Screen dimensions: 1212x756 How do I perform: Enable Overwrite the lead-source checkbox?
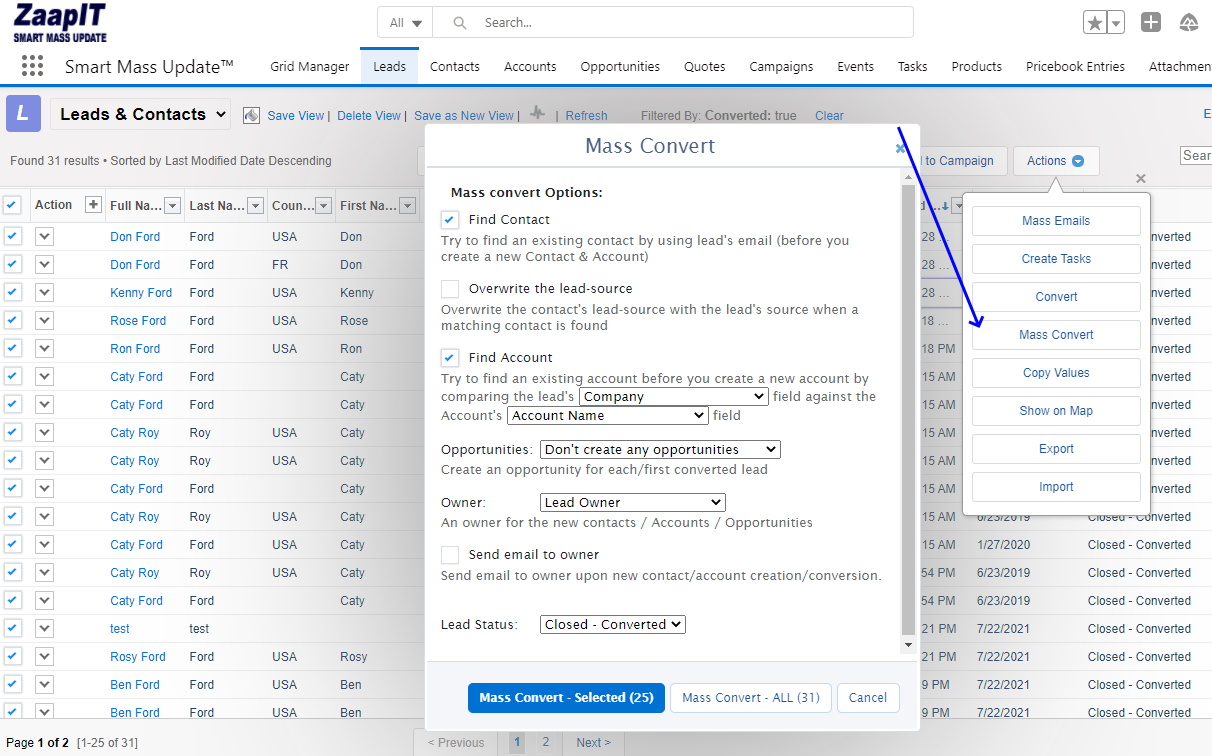point(450,289)
